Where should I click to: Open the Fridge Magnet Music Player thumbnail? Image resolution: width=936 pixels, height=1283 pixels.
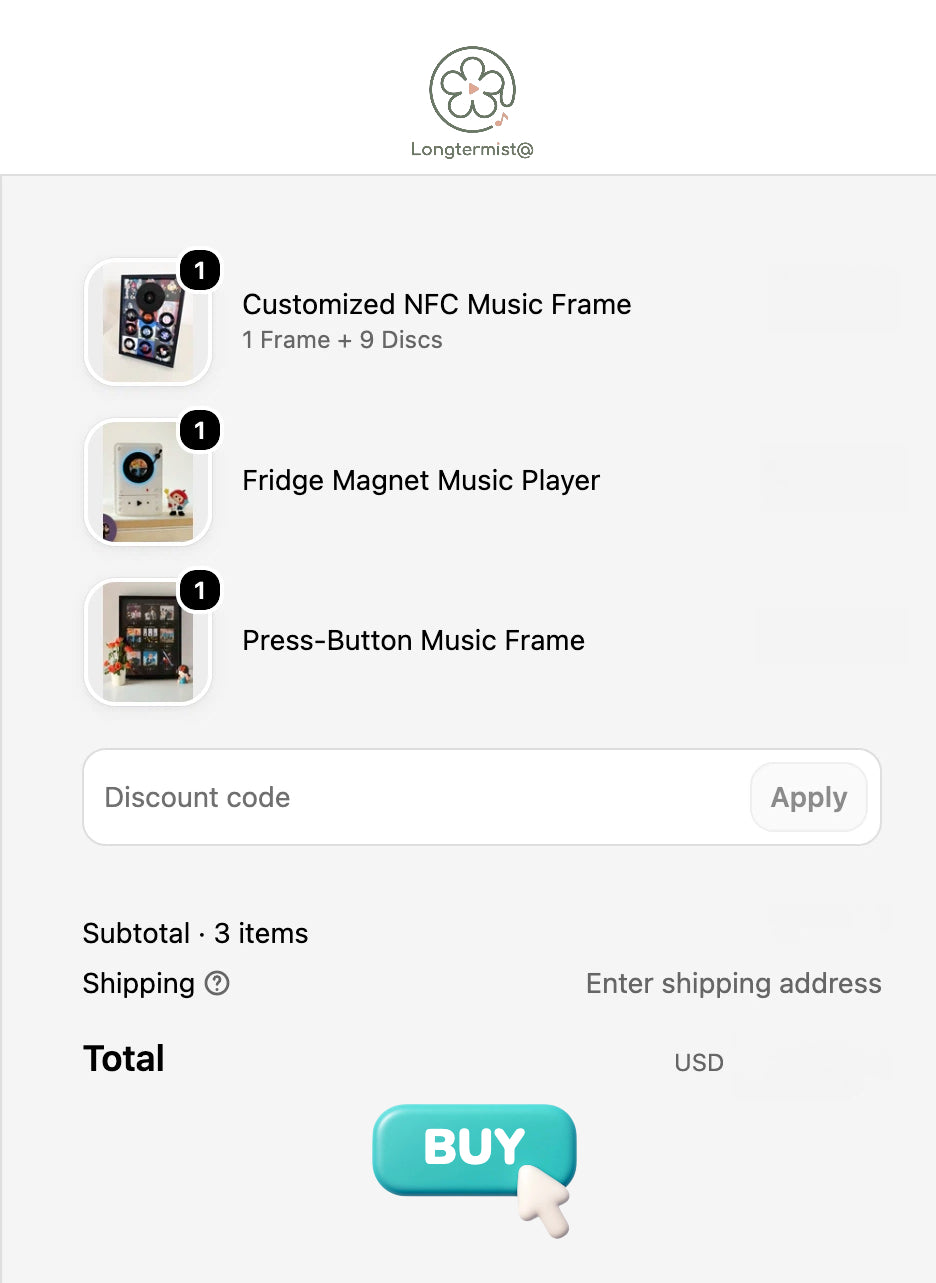click(x=148, y=482)
